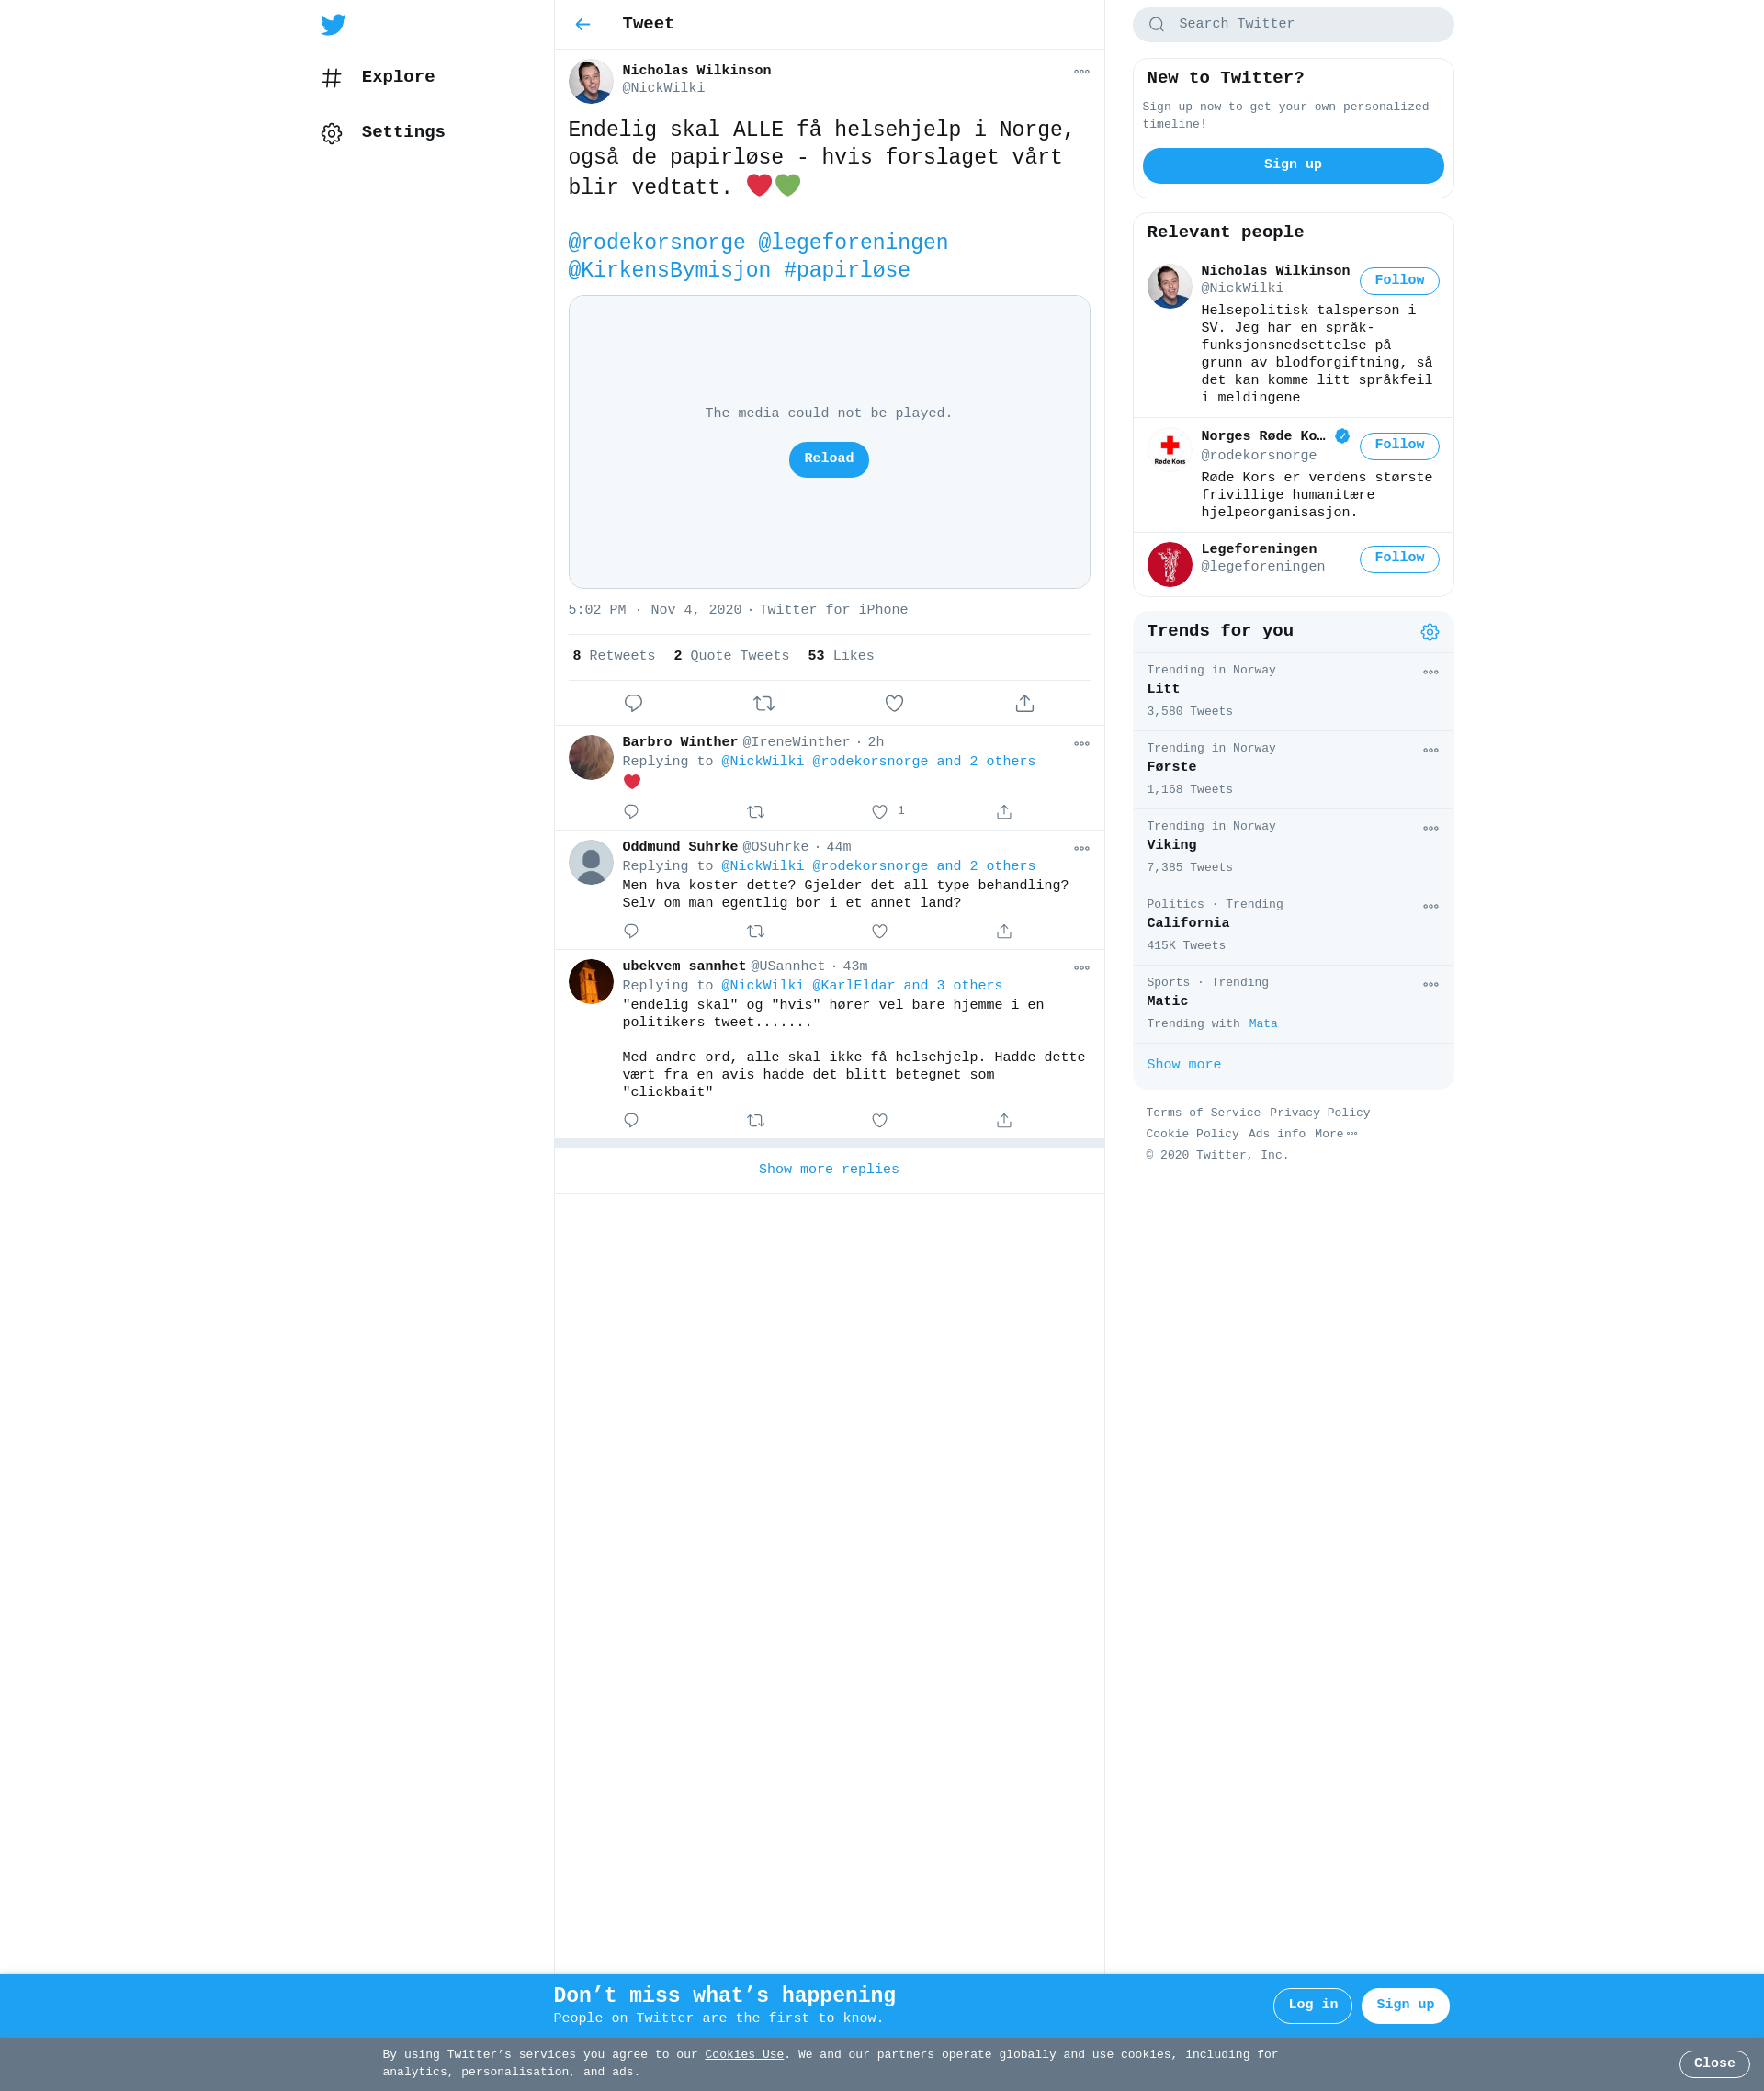
Task: Click the Twitter bird logo
Action: coord(333,24)
